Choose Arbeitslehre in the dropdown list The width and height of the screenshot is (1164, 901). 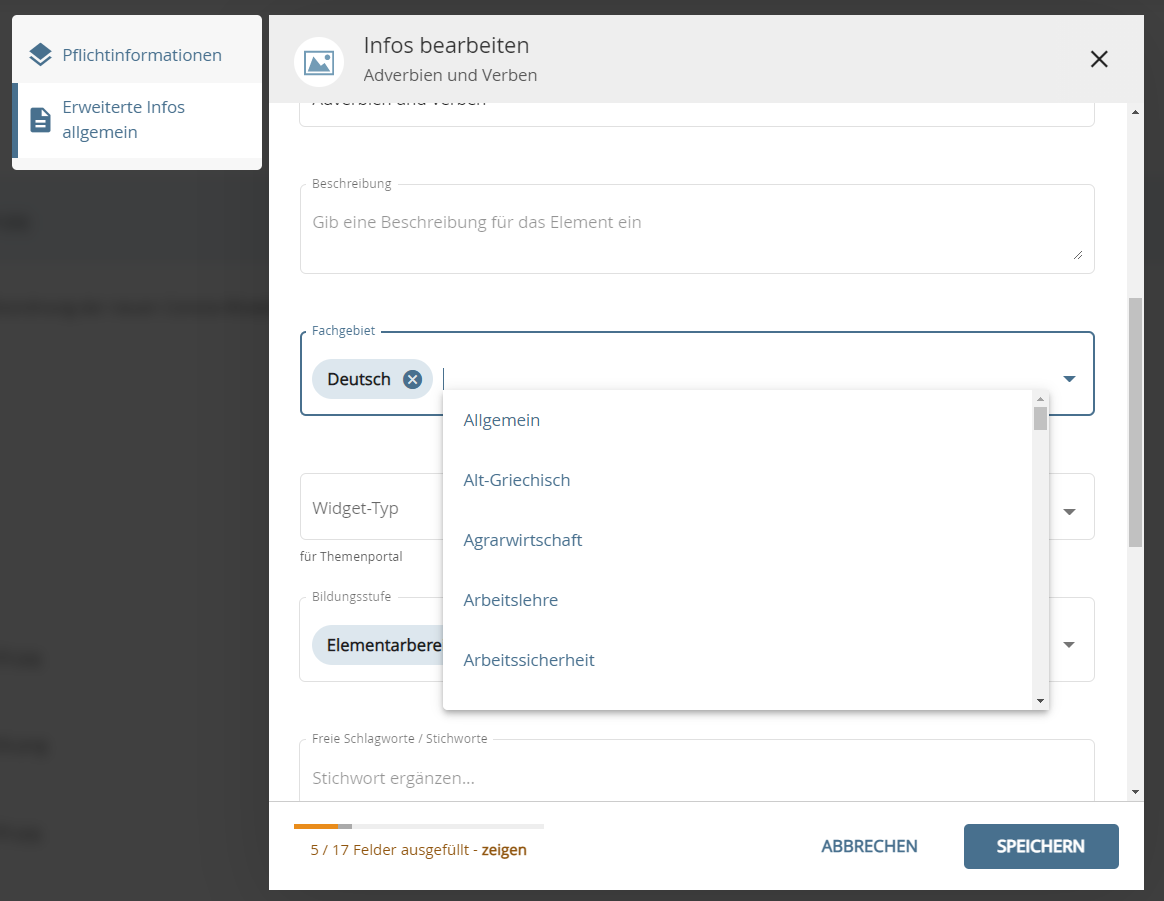(737, 600)
